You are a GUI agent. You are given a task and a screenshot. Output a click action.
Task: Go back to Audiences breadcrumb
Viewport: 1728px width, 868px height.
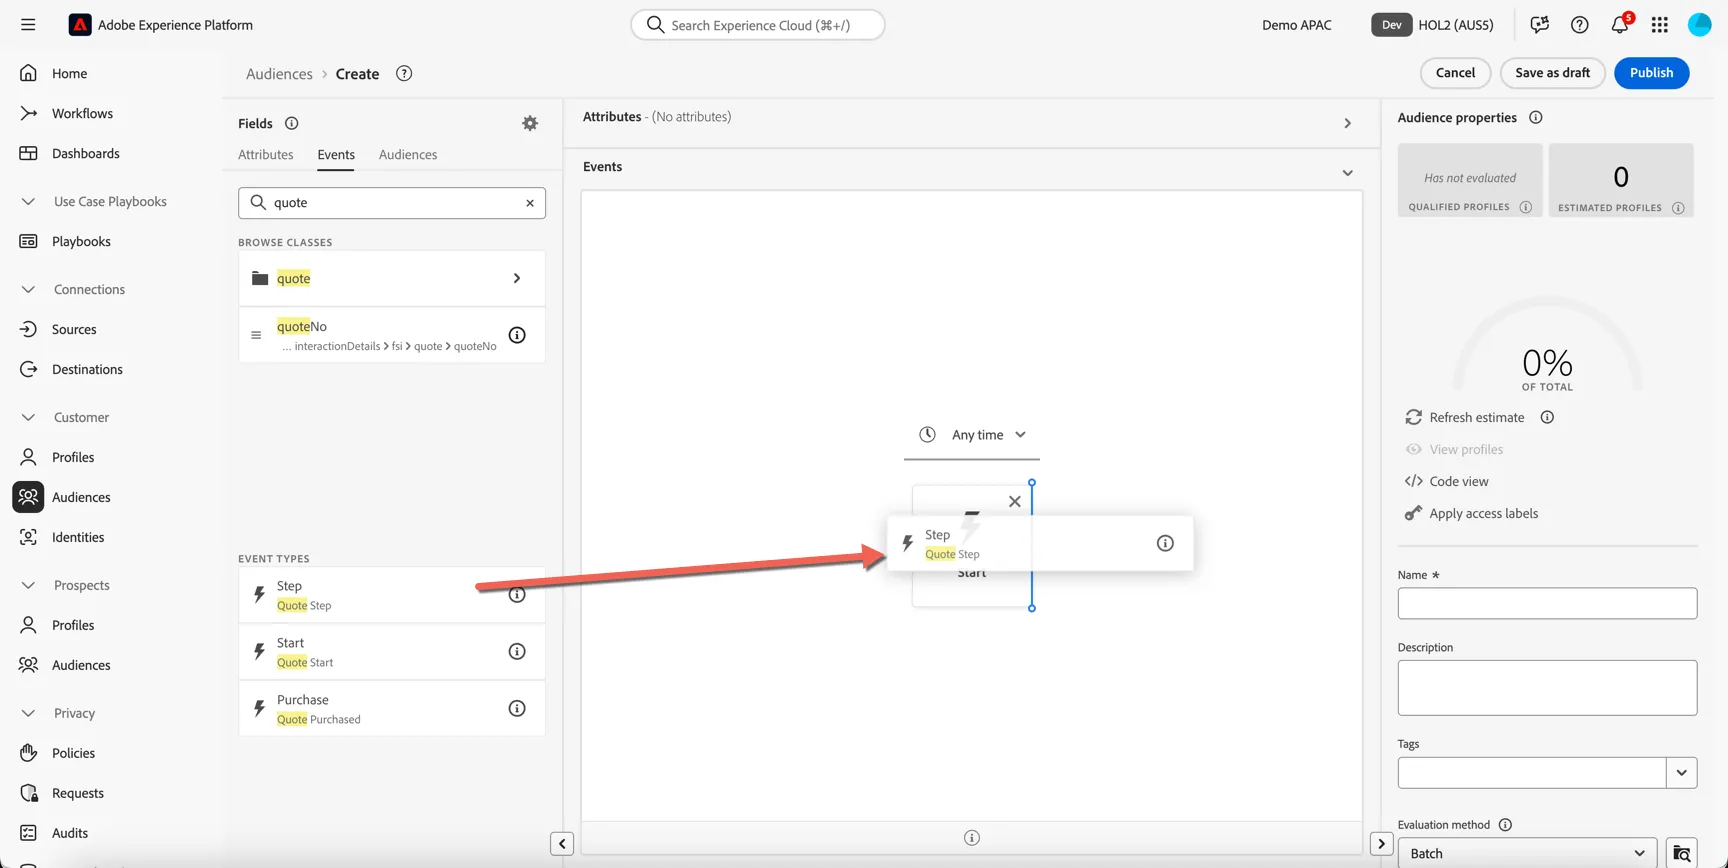[x=279, y=74]
